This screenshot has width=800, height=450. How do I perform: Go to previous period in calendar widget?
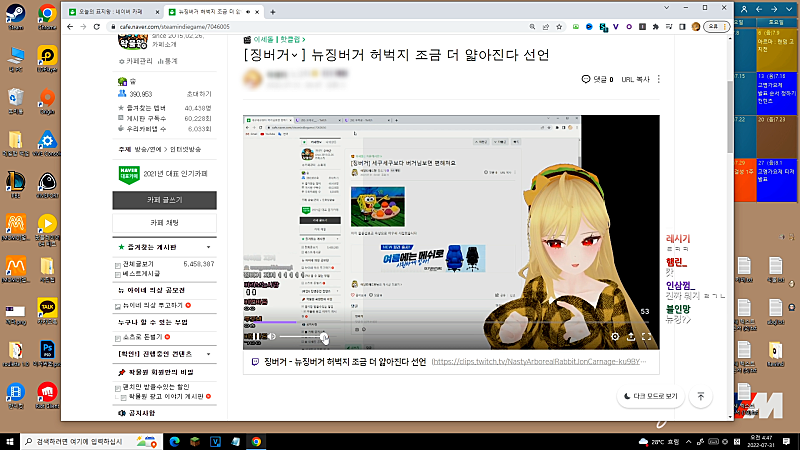pos(759,9)
